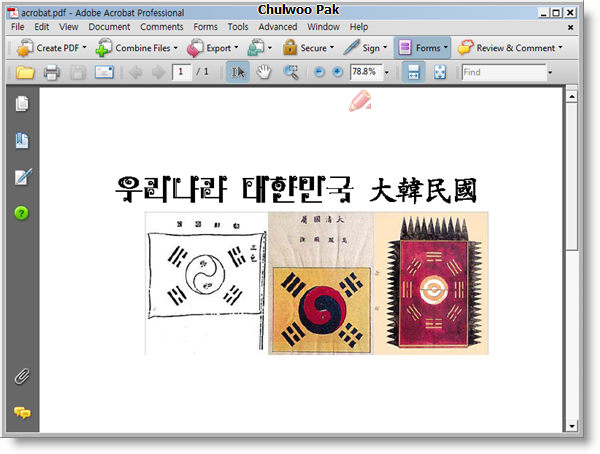Screen dimensions: 600x454
Task: Select the Marquee Zoom tool
Action: 291,72
